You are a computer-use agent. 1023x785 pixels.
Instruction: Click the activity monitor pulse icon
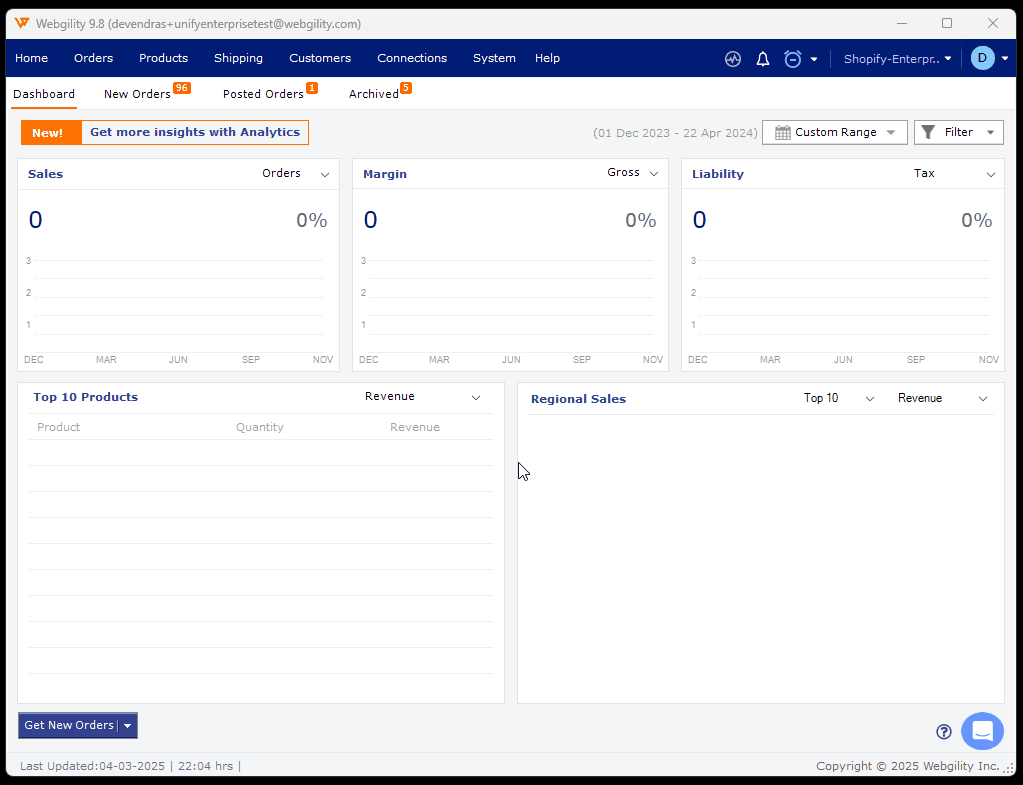pyautogui.click(x=733, y=59)
